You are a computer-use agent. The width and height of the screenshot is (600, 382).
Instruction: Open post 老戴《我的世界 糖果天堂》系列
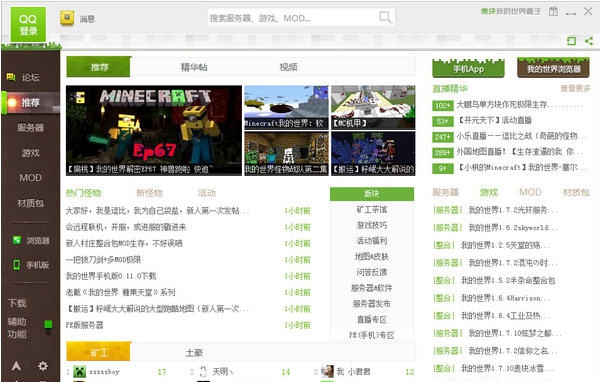click(121, 292)
